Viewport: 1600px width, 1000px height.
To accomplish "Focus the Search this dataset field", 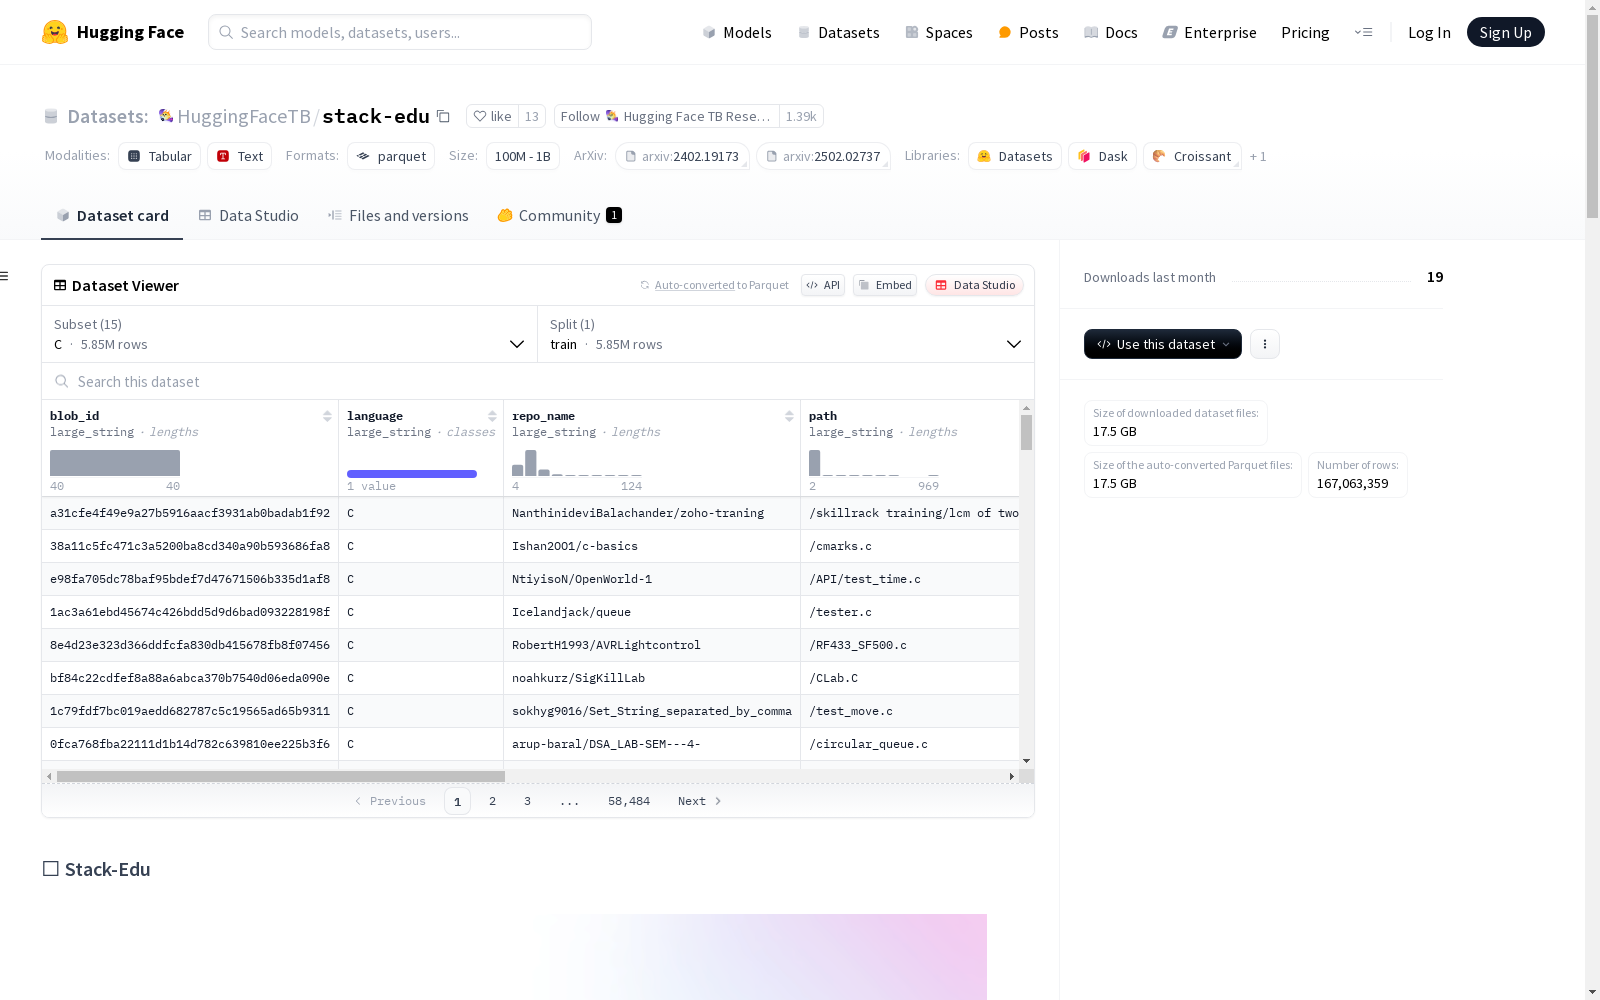I will [538, 382].
